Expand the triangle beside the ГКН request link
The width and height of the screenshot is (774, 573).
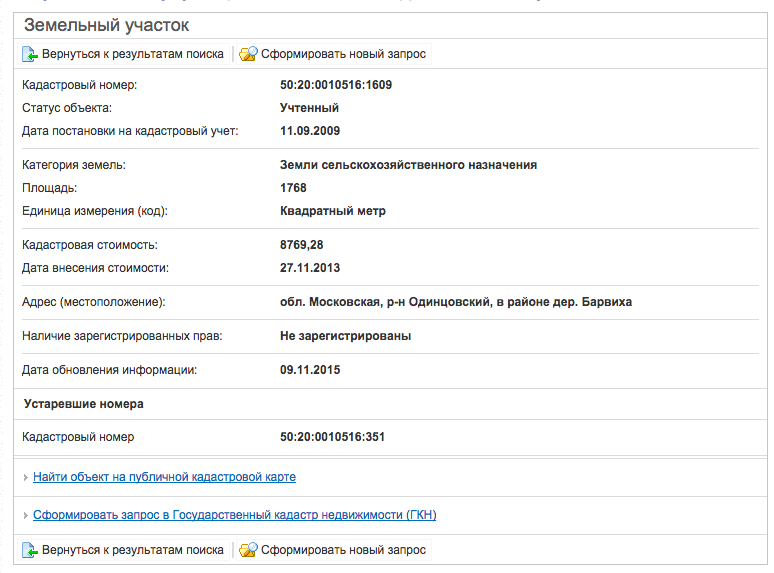pyautogui.click(x=25, y=516)
